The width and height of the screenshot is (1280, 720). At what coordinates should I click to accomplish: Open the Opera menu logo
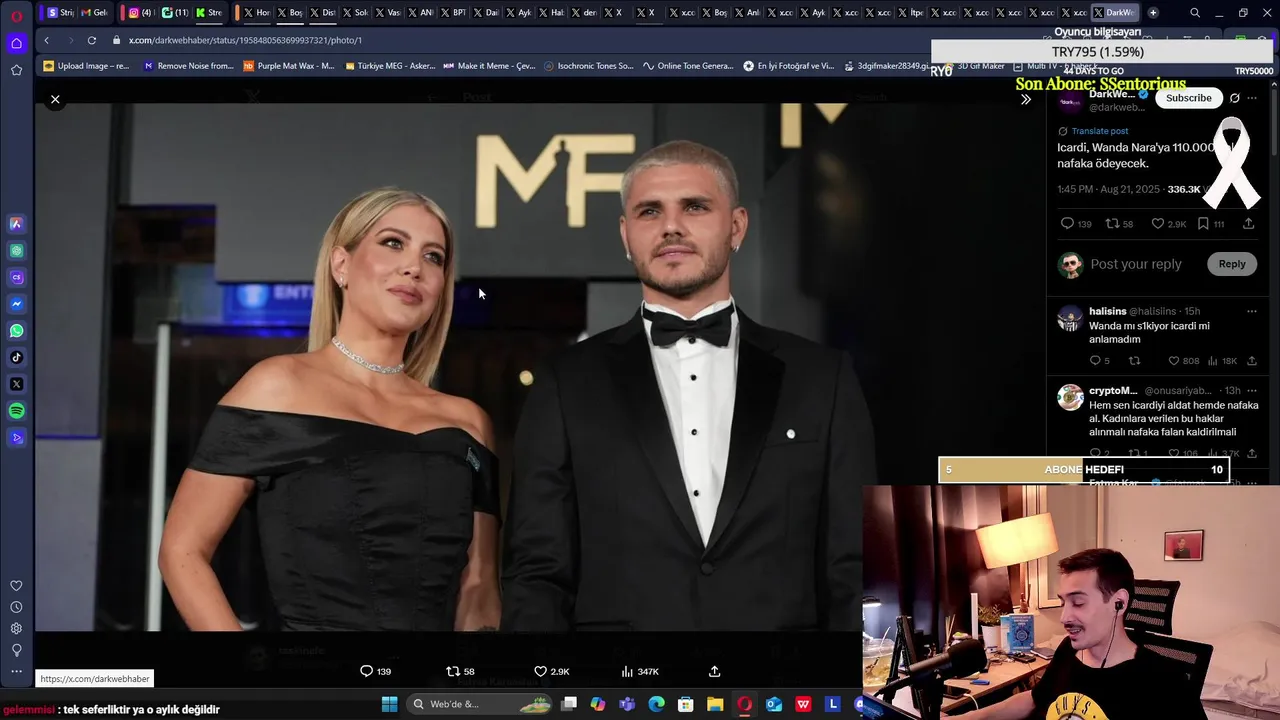tap(17, 14)
